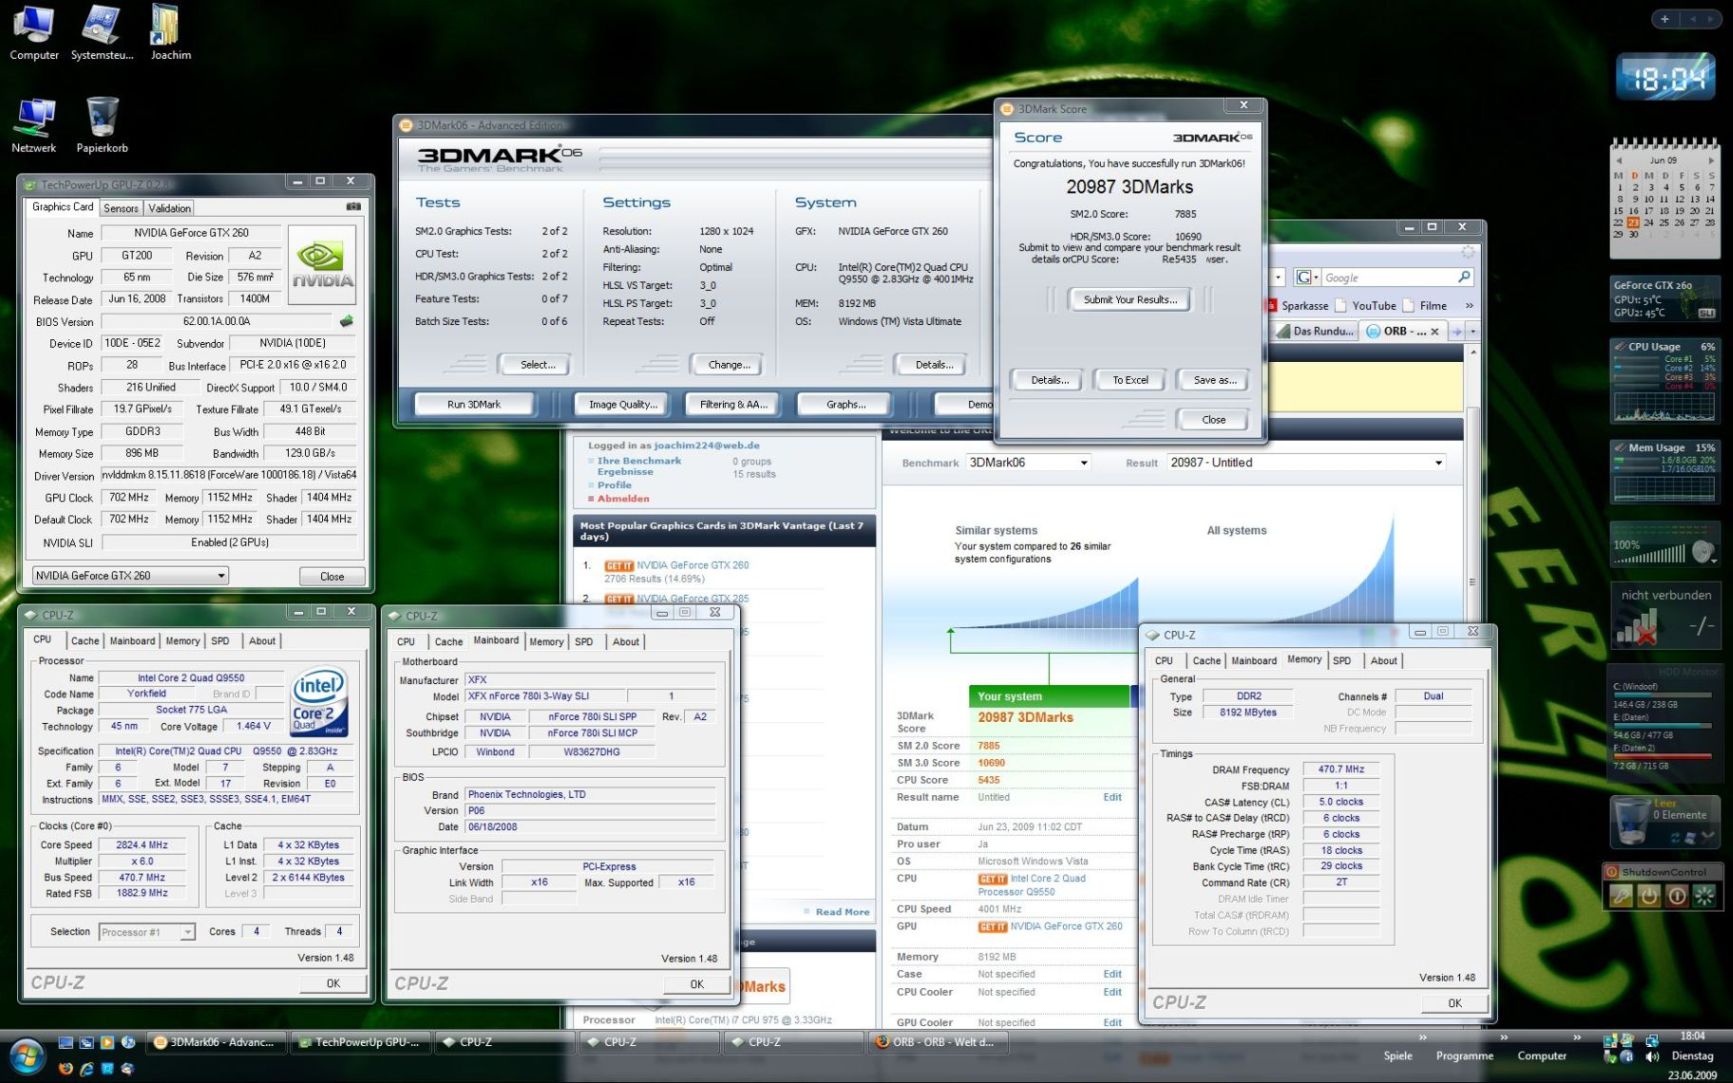Viewport: 1733px width, 1083px height.
Task: Click the BIOS save icon in GPU-Z
Action: coord(347,321)
